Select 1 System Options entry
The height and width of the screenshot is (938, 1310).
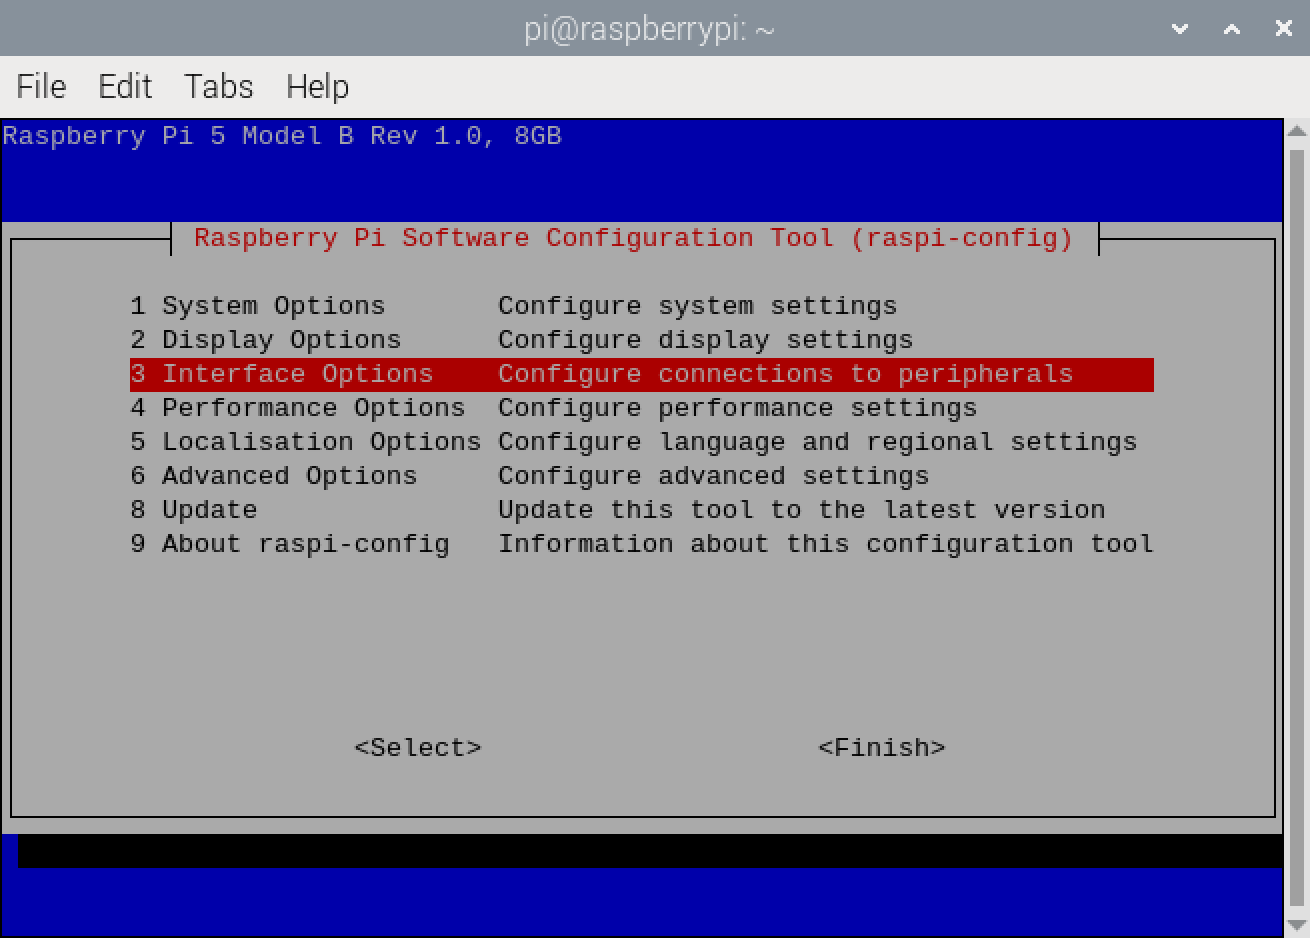coord(257,306)
